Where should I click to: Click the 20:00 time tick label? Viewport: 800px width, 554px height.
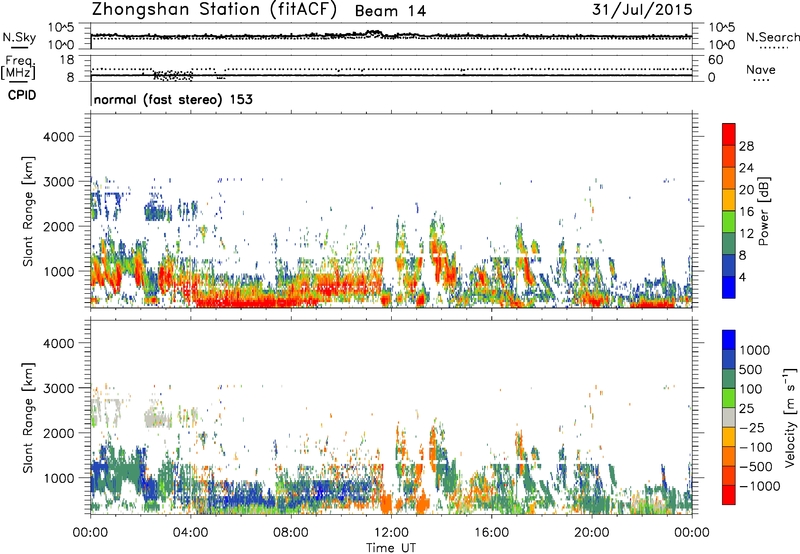click(592, 533)
